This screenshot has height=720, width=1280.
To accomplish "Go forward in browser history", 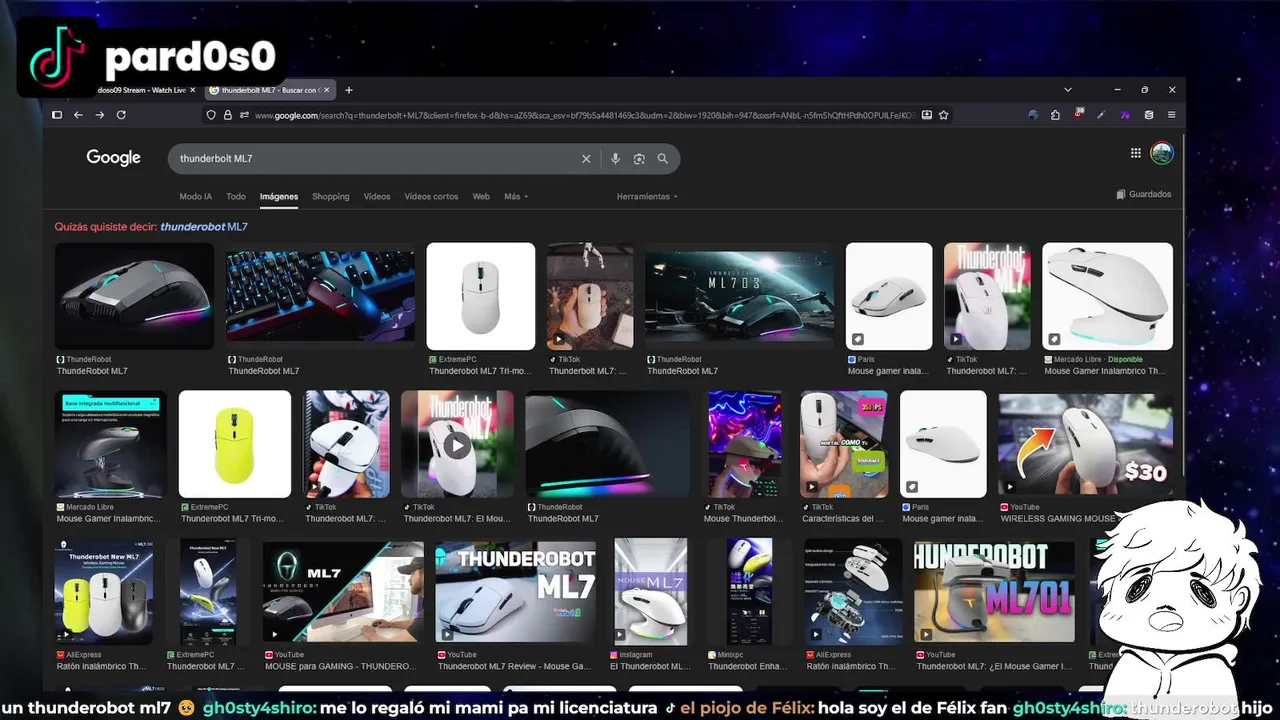I will [x=99, y=115].
